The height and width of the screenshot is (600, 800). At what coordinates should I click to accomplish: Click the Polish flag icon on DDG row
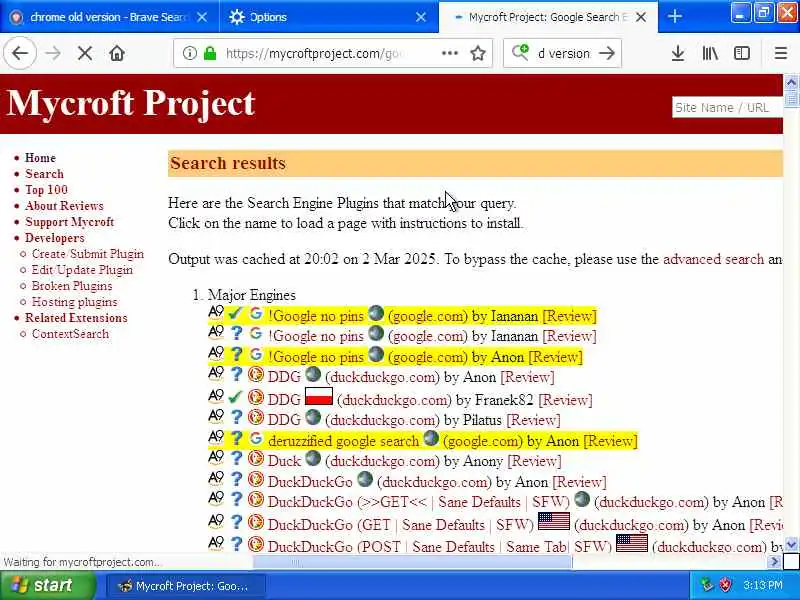click(x=319, y=396)
